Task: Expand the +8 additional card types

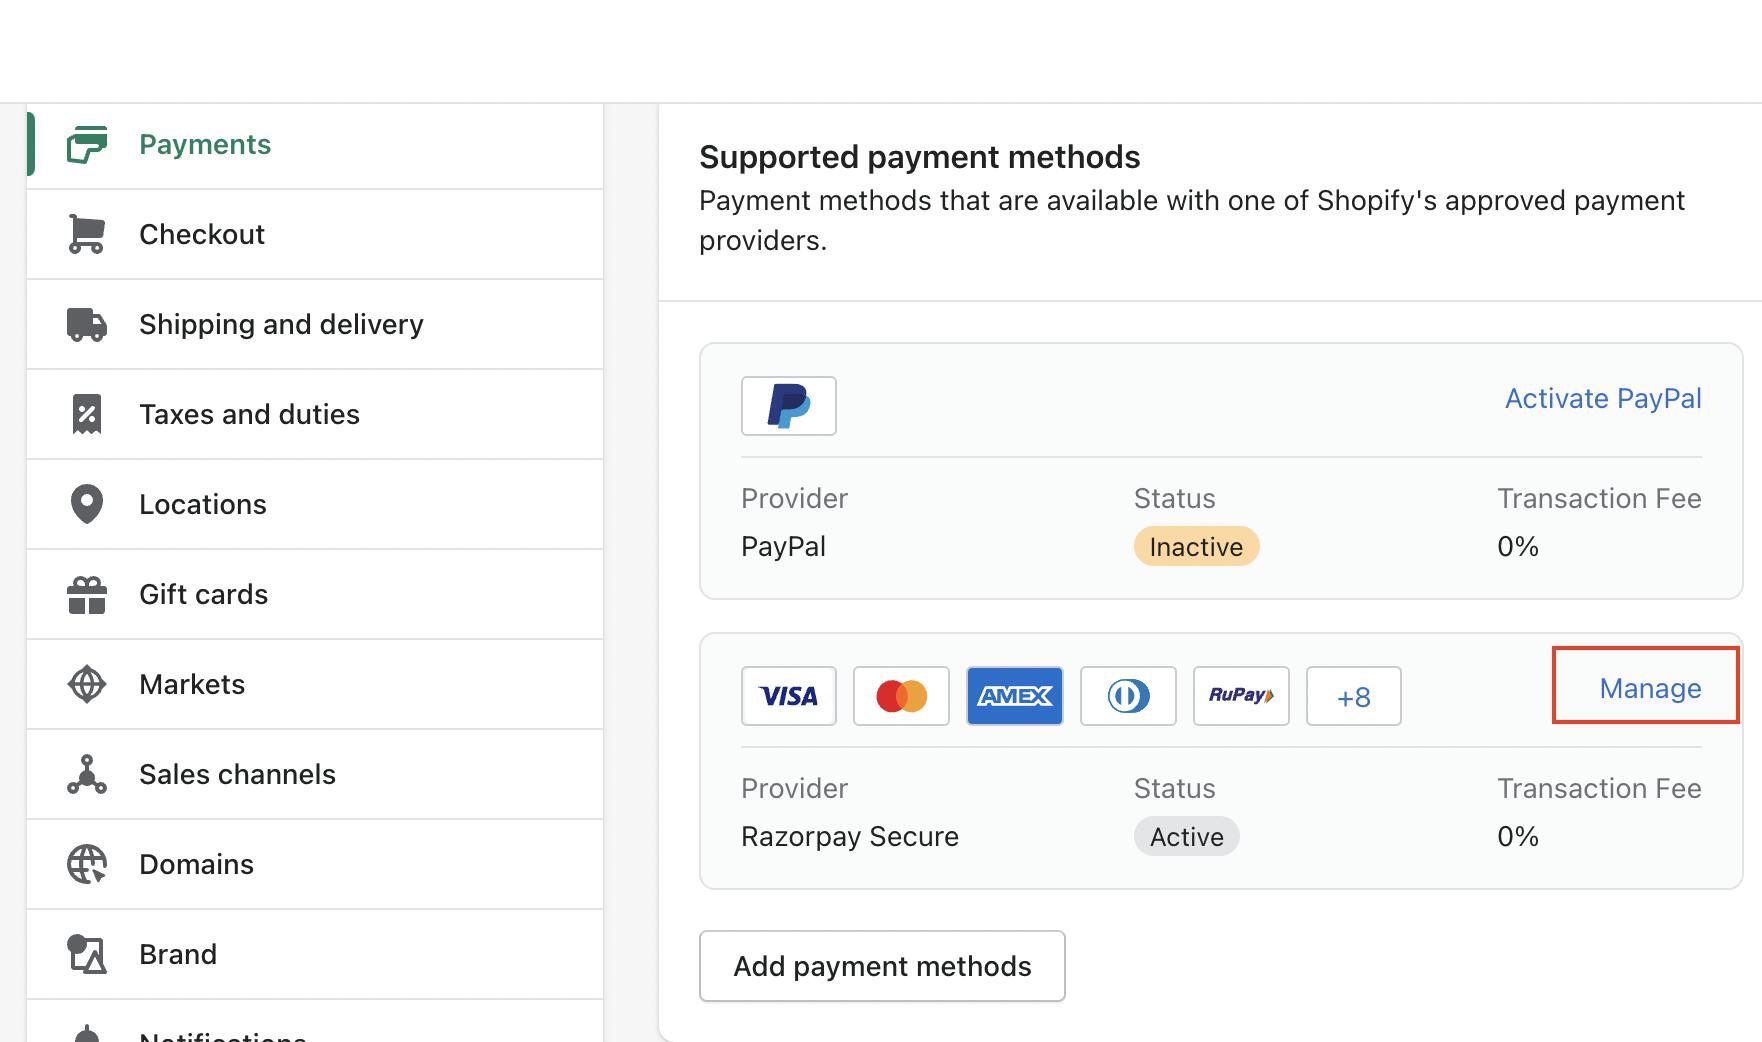Action: pyautogui.click(x=1353, y=696)
